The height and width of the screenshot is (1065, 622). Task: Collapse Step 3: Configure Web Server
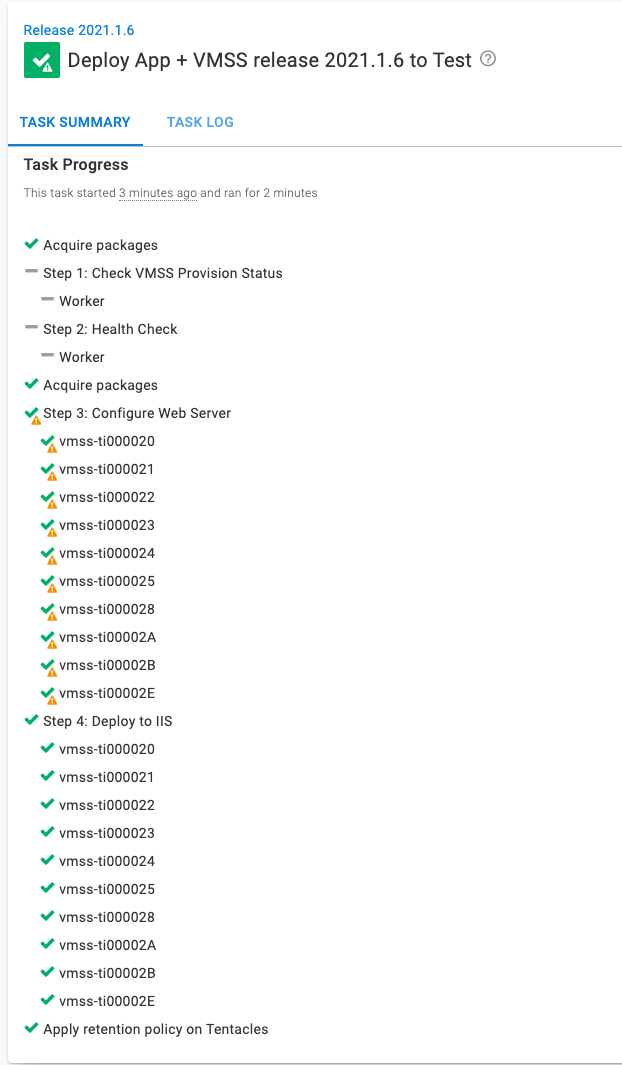(137, 412)
